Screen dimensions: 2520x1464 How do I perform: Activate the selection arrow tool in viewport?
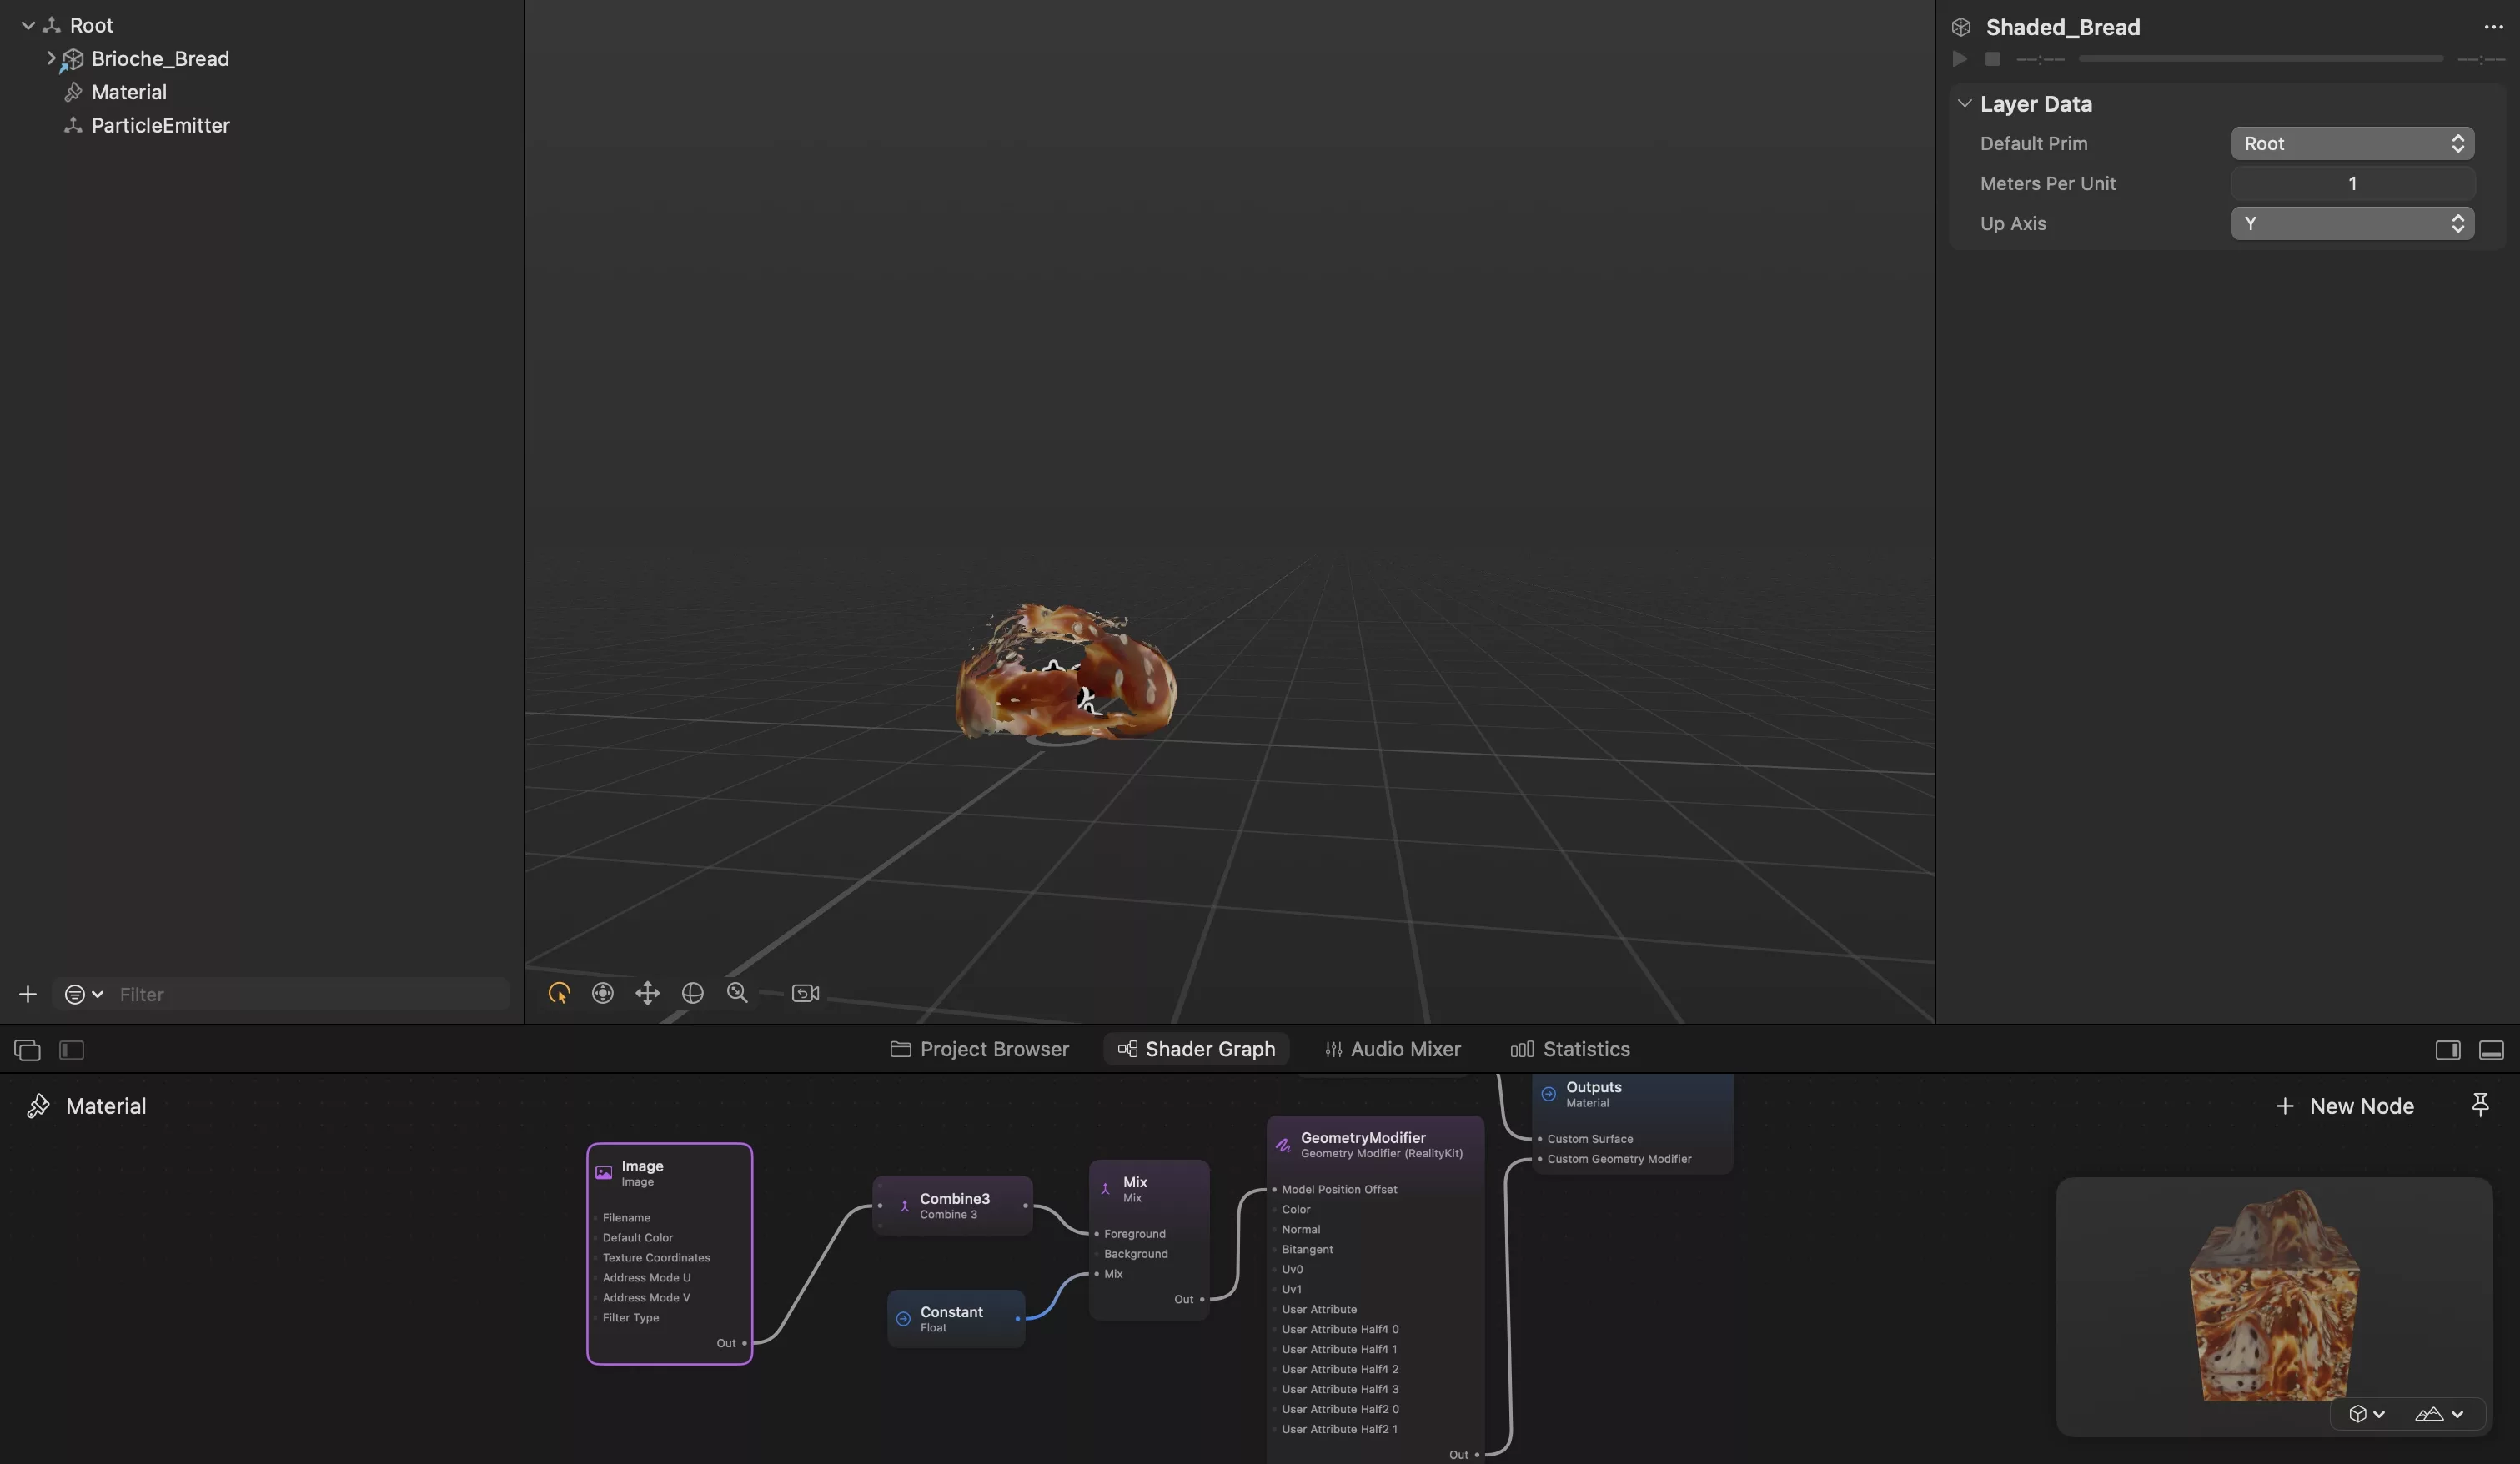coord(559,993)
